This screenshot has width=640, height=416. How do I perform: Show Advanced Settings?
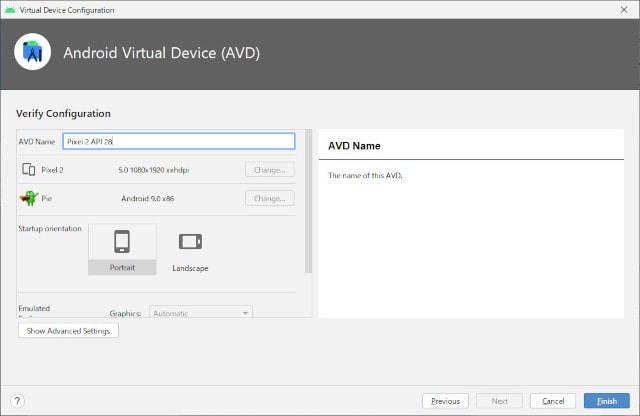tap(68, 331)
